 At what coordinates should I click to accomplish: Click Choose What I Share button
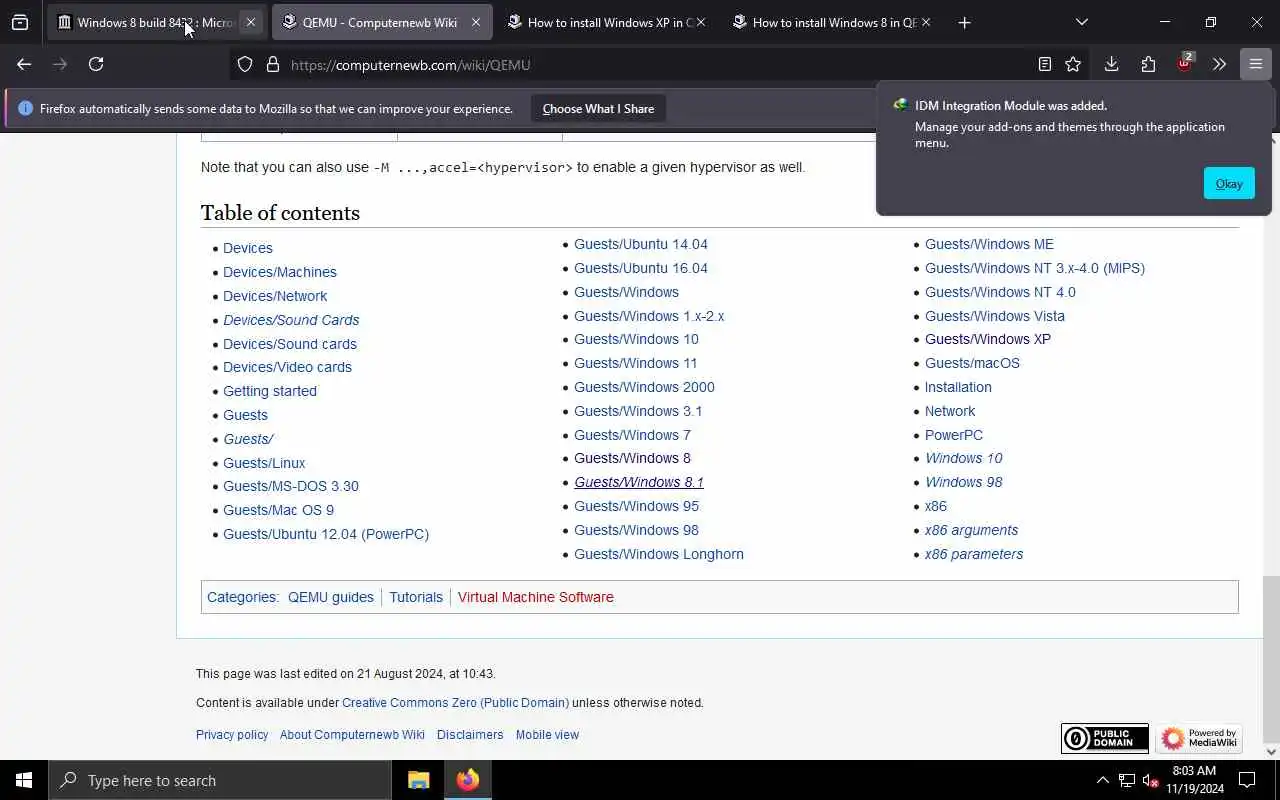598,109
